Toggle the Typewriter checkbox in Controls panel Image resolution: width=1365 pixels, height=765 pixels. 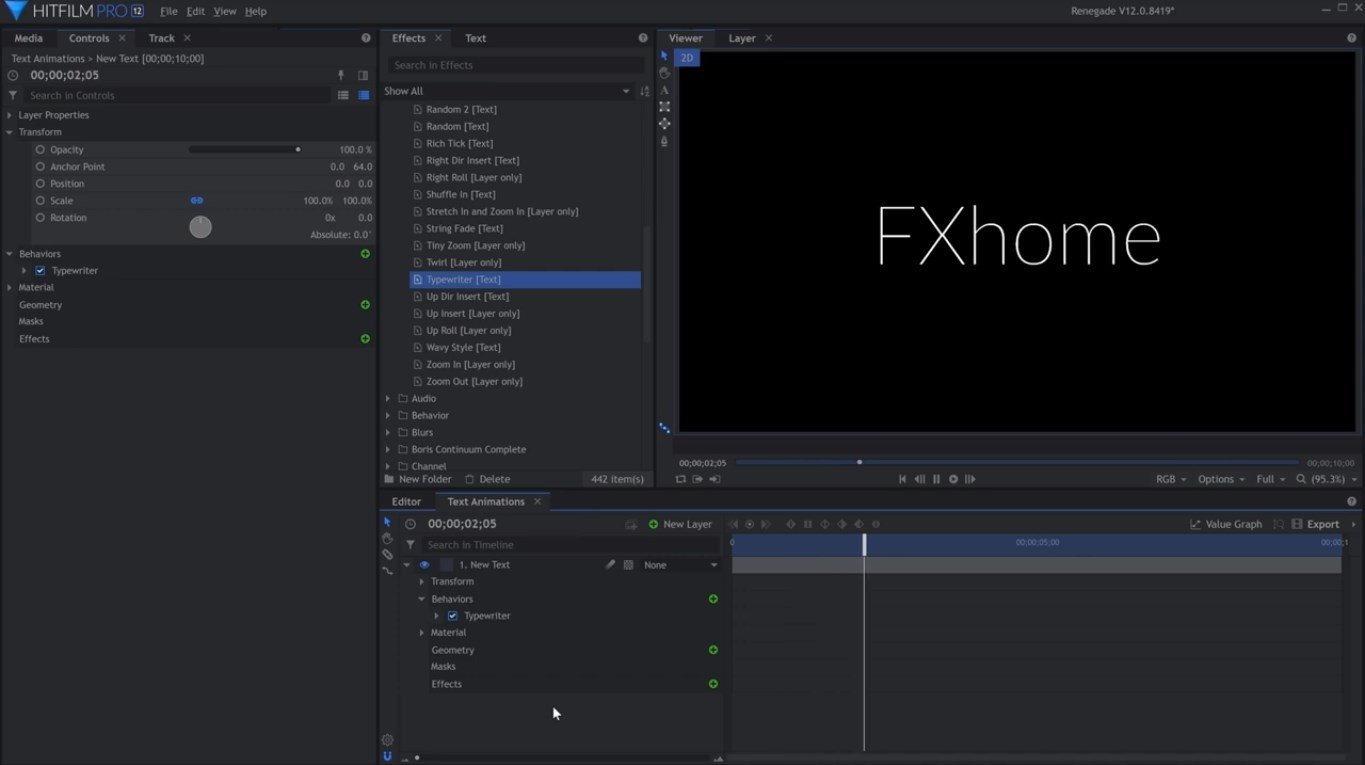40,271
